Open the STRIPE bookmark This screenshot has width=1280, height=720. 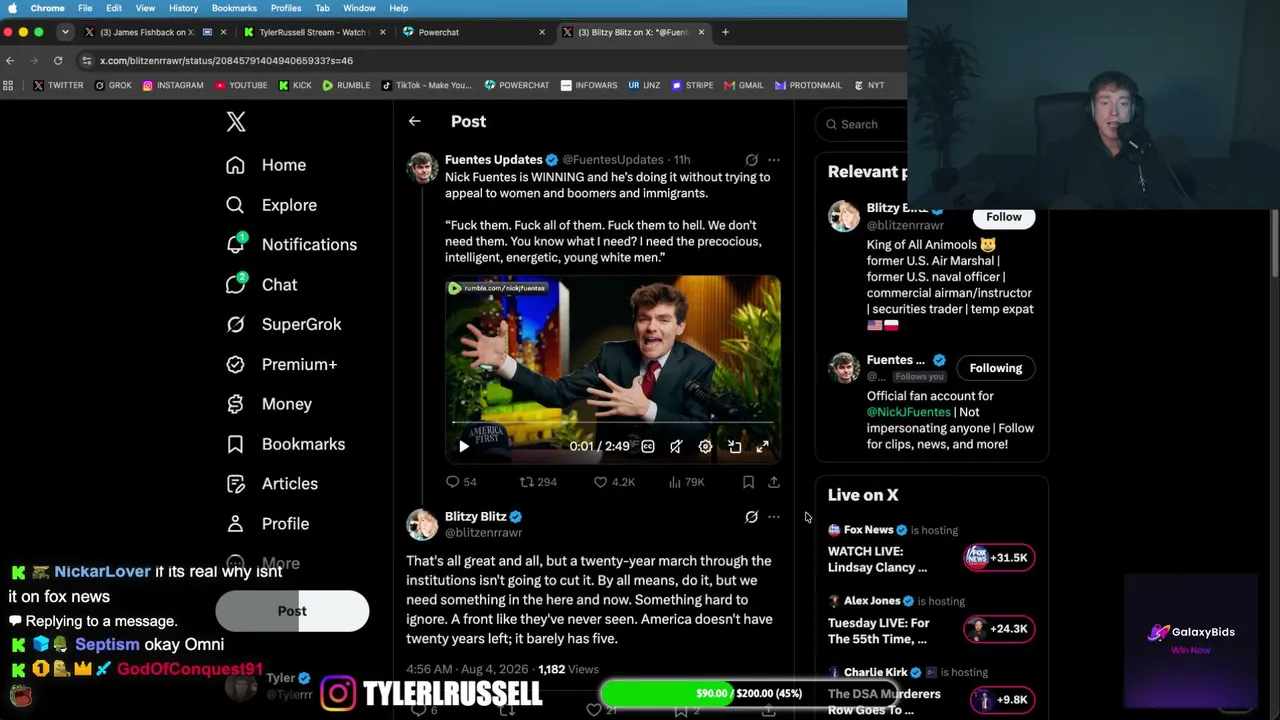(692, 86)
